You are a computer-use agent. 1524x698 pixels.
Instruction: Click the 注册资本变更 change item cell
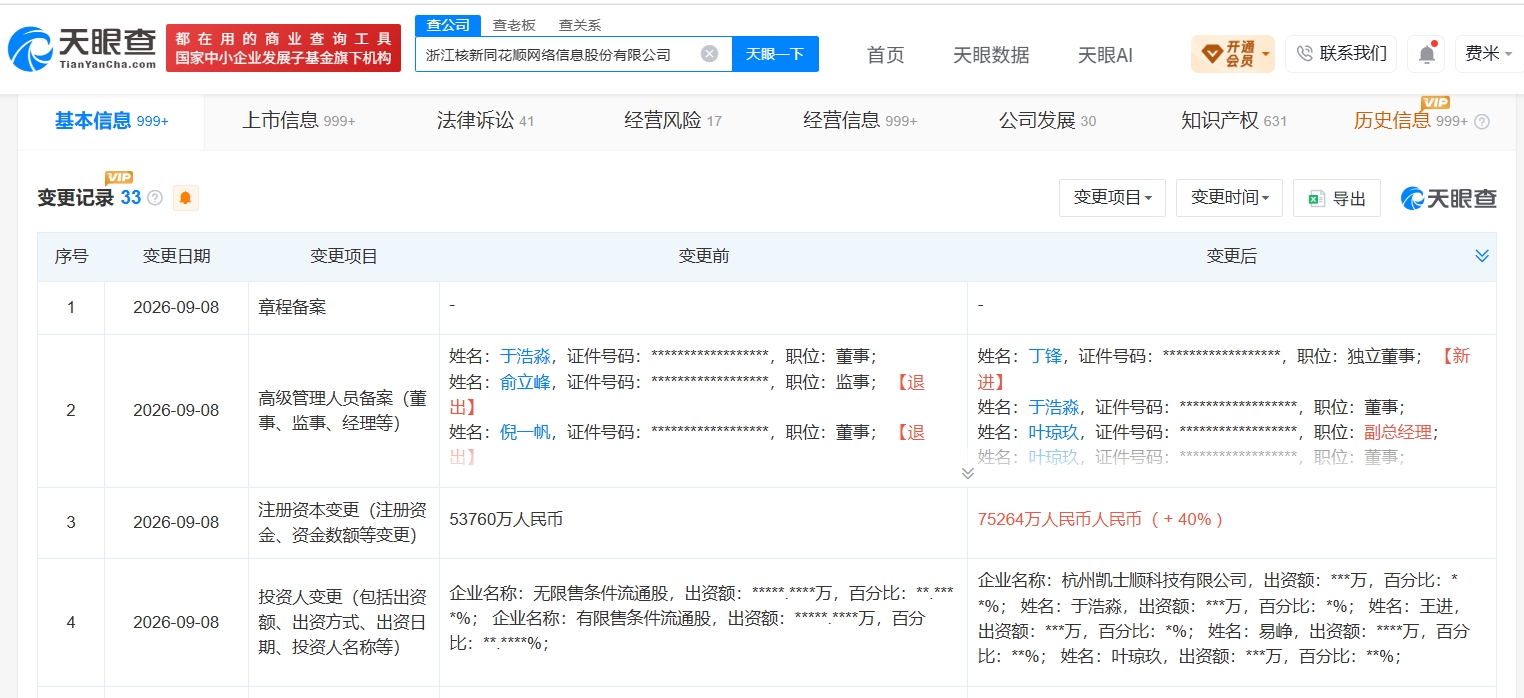[343, 522]
